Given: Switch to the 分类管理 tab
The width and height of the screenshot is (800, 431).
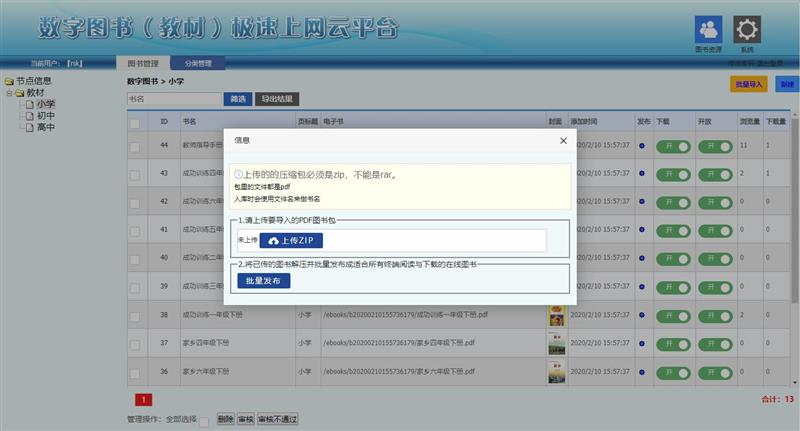Looking at the screenshot, I should (198, 63).
